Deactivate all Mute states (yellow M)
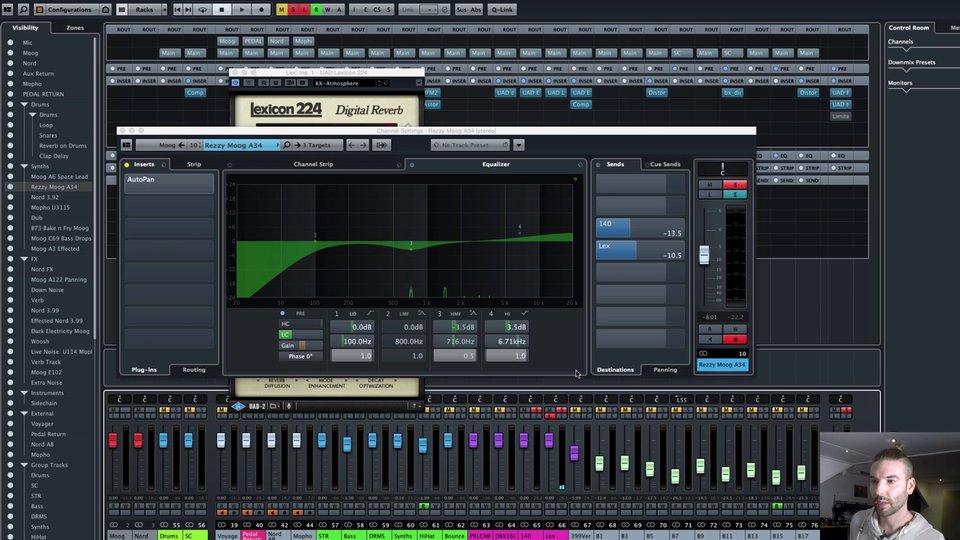 281,9
